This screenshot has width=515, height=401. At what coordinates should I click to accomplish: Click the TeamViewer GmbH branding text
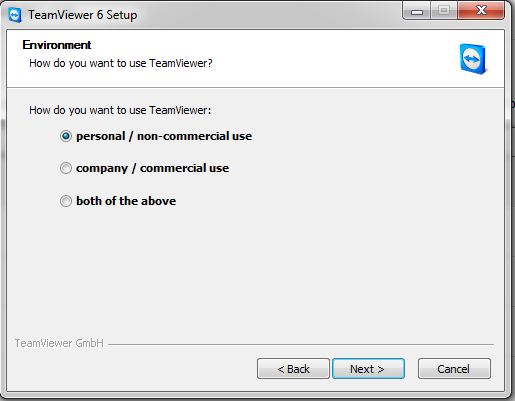tap(59, 343)
